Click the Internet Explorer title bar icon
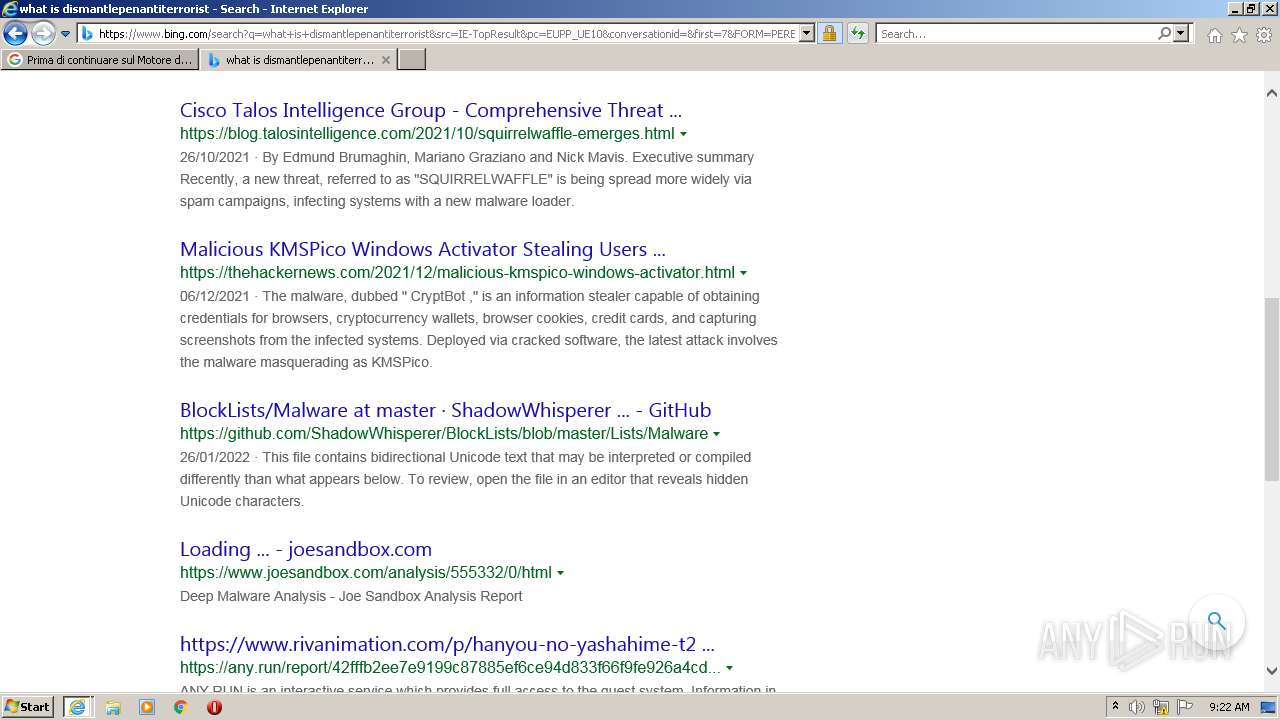 (9, 9)
